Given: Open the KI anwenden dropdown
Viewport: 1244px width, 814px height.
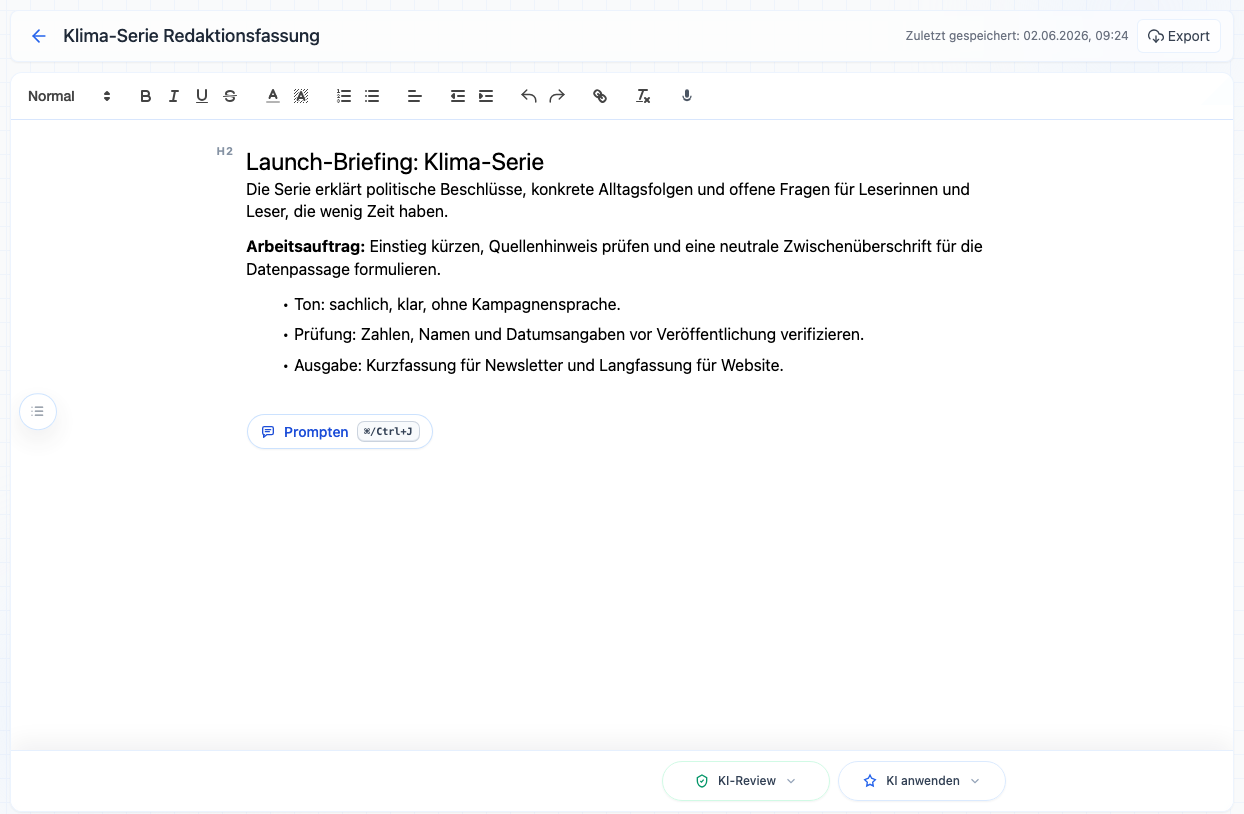Looking at the screenshot, I should click(x=922, y=781).
